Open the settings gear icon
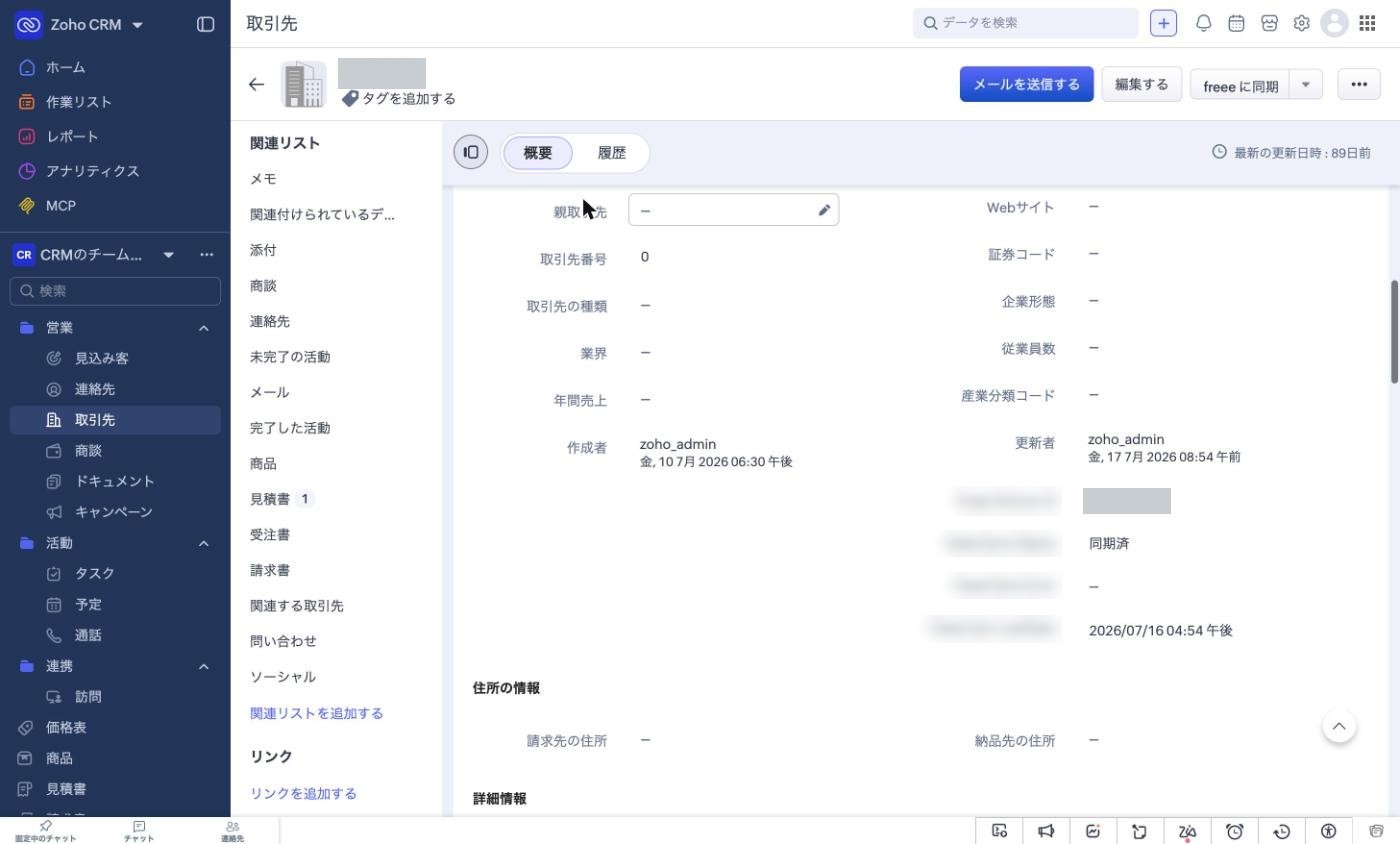The image size is (1400, 844). [x=1301, y=23]
